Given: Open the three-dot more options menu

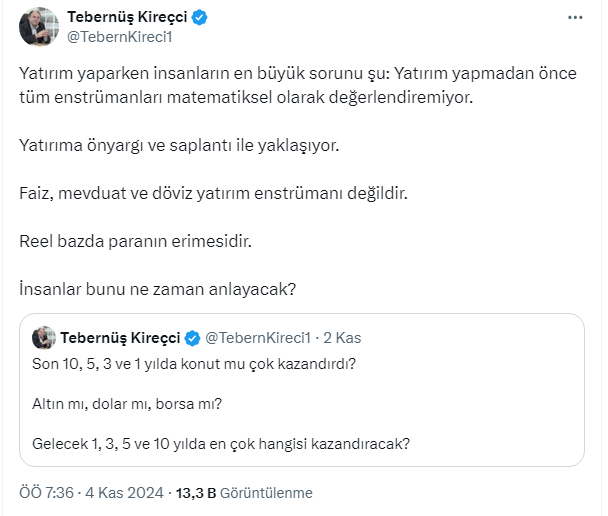Looking at the screenshot, I should point(574,18).
